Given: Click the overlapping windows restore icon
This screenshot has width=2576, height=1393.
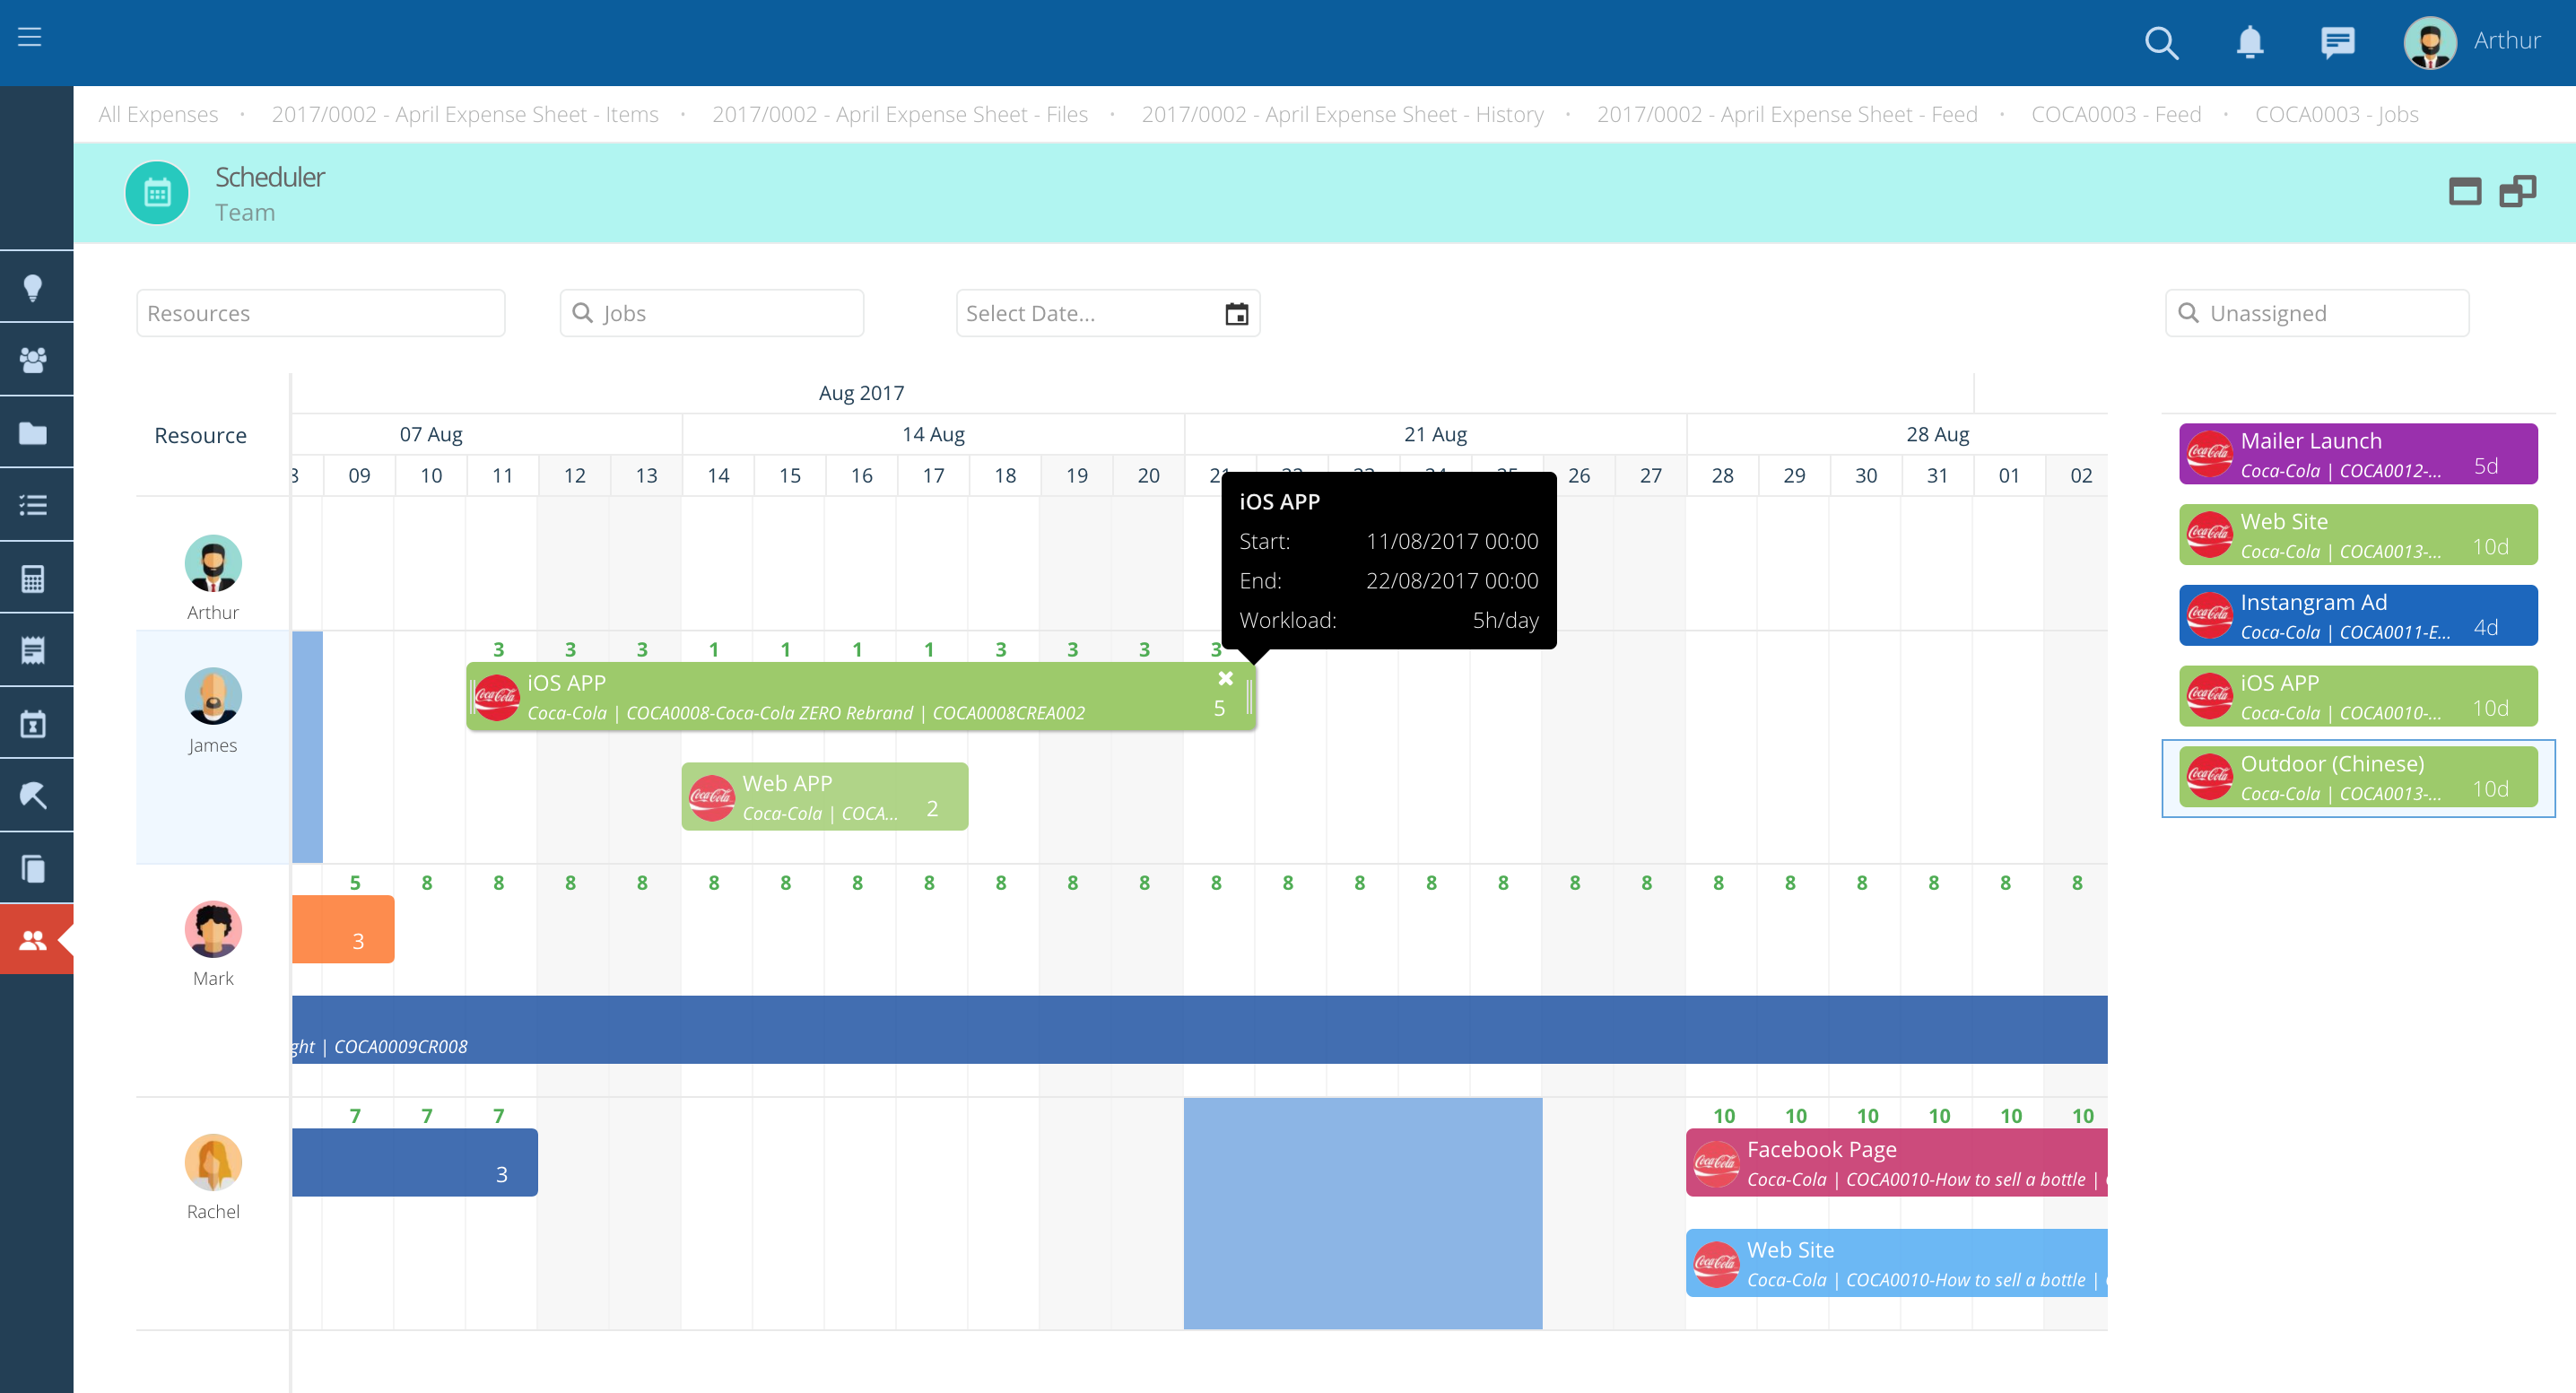Looking at the screenshot, I should click(x=2517, y=191).
